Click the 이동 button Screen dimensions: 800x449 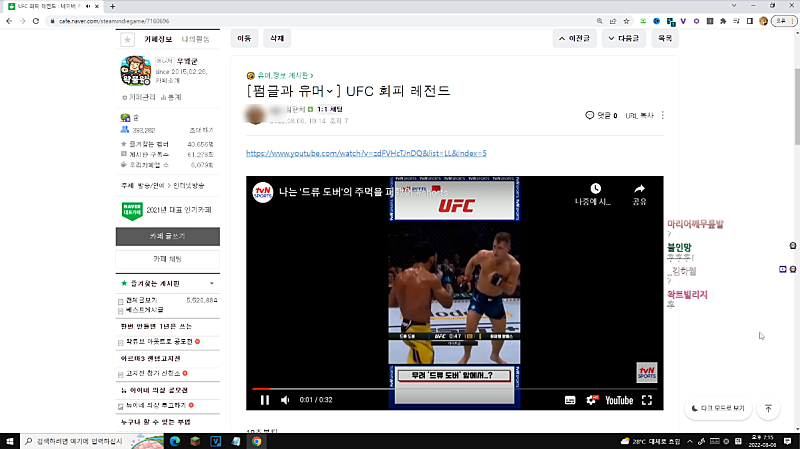click(244, 38)
